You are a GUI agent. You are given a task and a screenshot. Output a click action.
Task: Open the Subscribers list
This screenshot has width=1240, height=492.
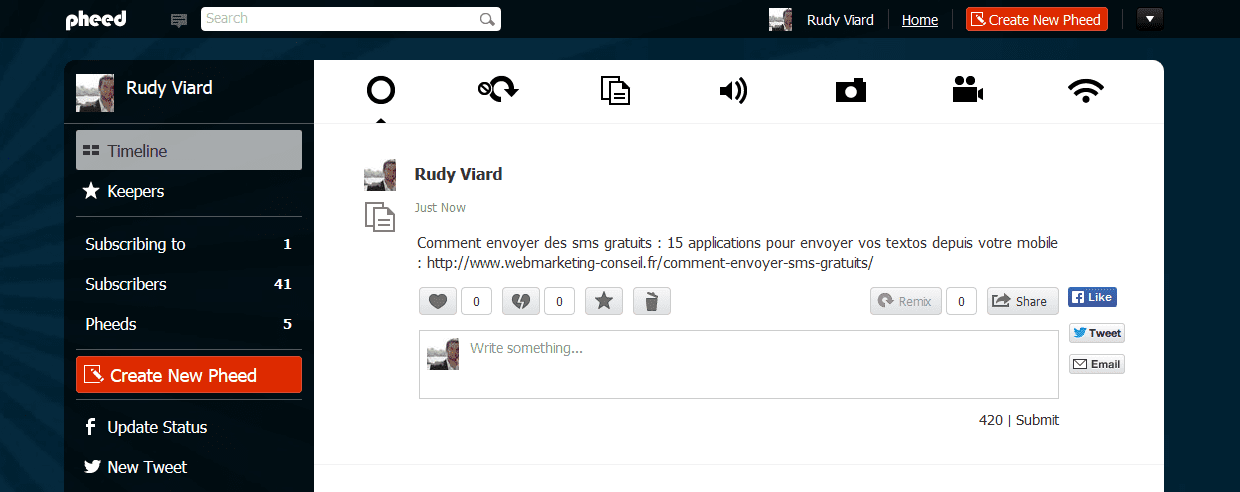(189, 284)
